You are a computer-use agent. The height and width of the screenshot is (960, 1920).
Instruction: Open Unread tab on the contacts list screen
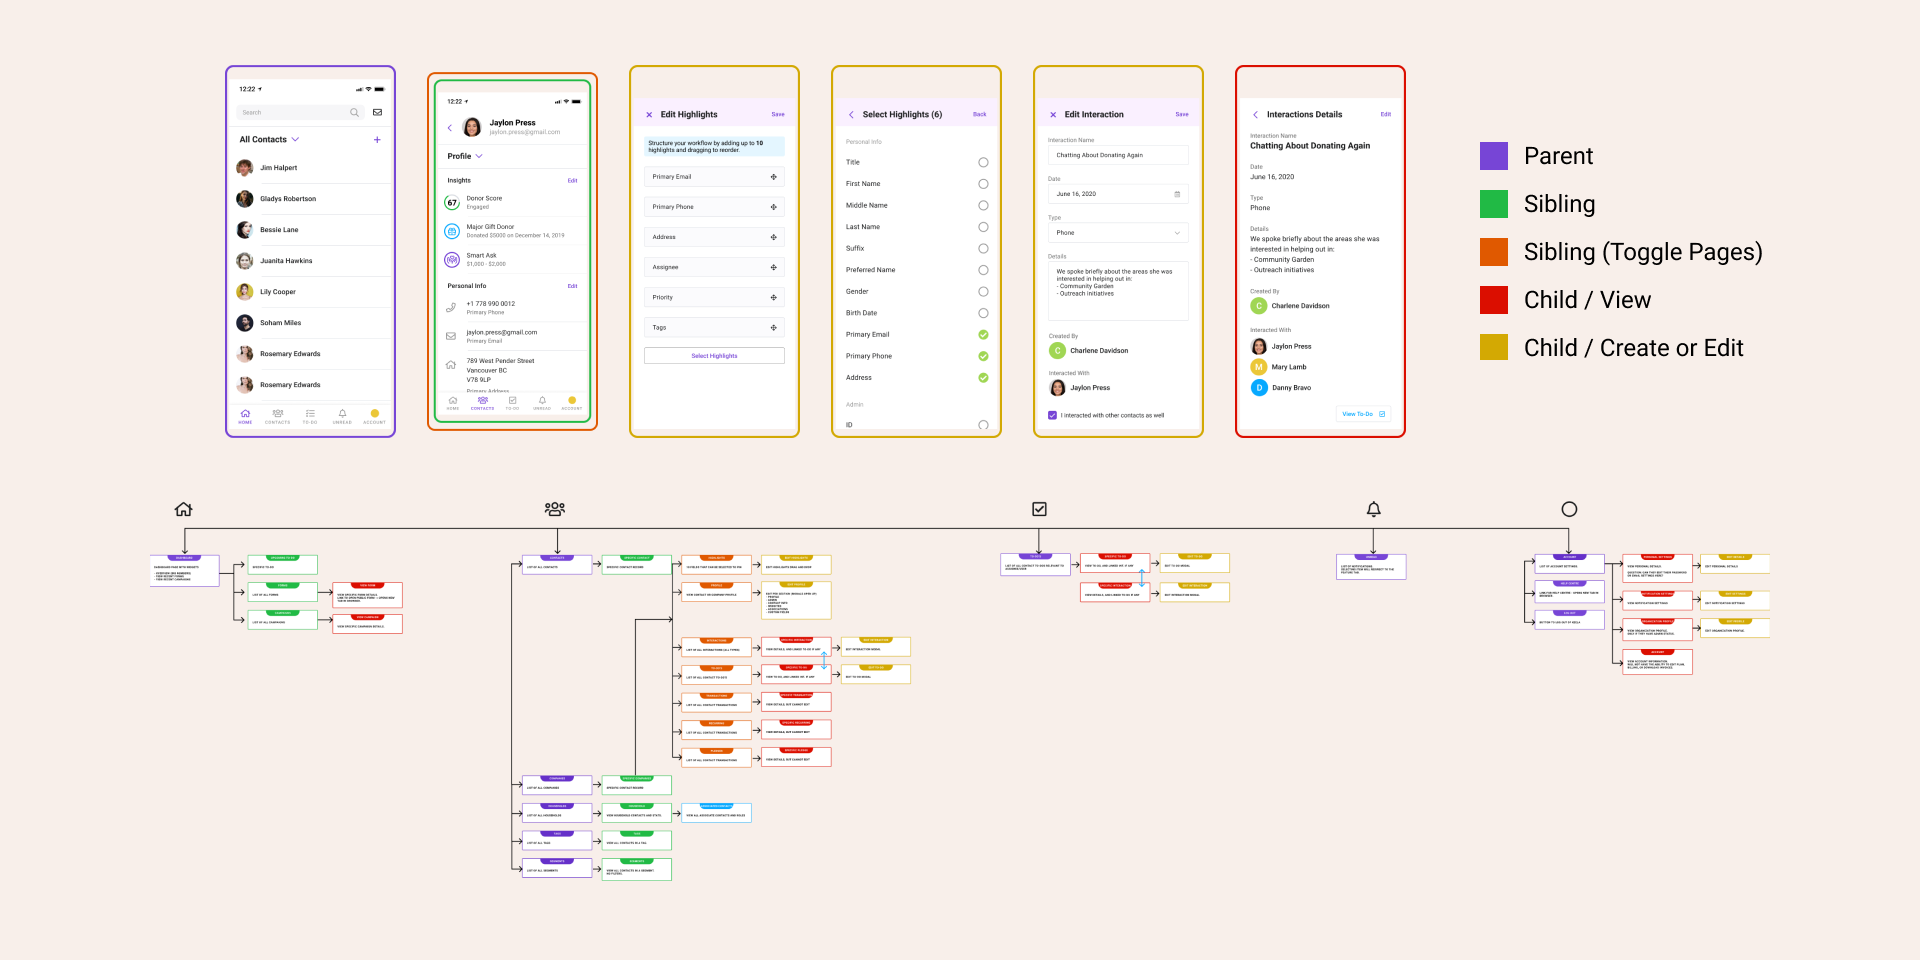click(x=342, y=416)
